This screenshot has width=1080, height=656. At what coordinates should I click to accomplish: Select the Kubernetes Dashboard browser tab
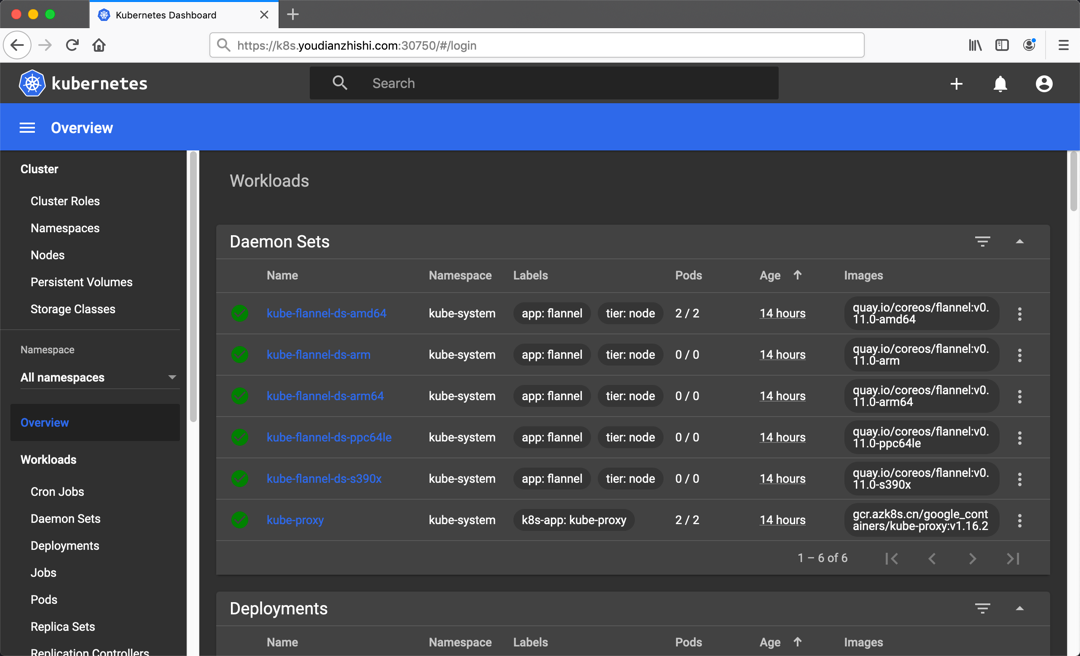pos(184,14)
